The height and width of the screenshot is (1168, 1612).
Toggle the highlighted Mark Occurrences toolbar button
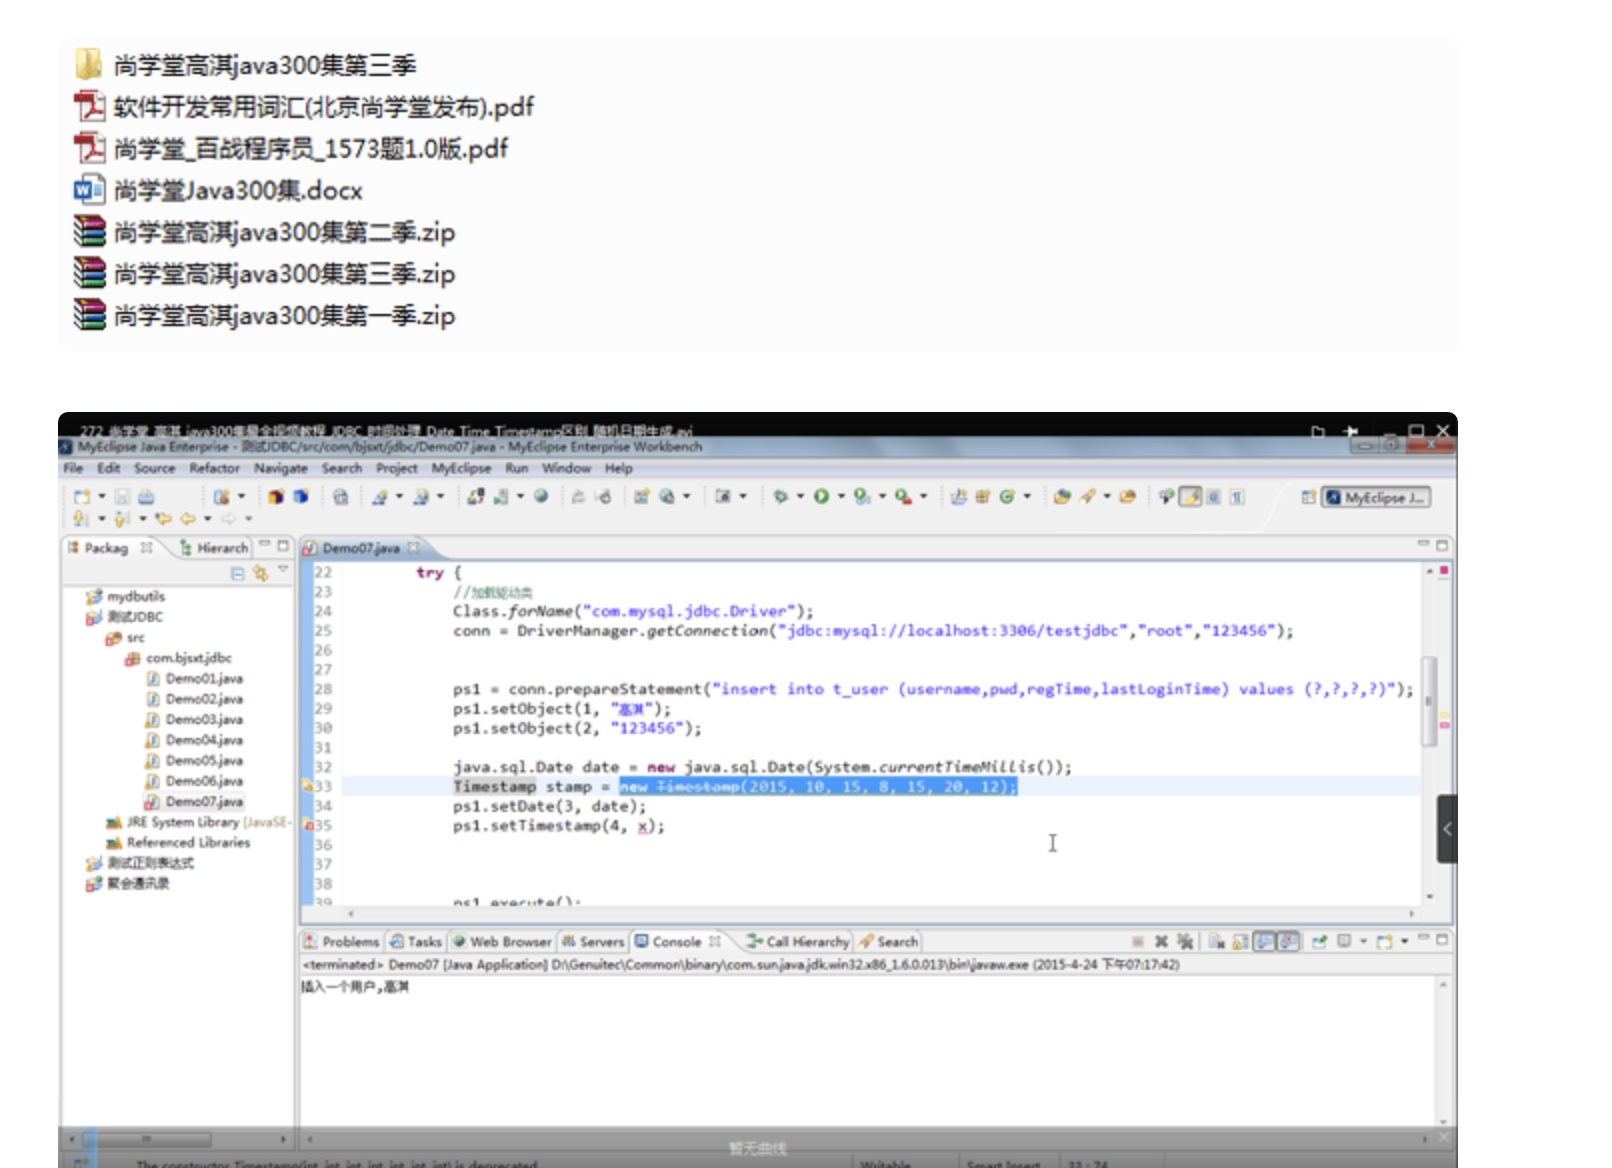coord(1190,497)
